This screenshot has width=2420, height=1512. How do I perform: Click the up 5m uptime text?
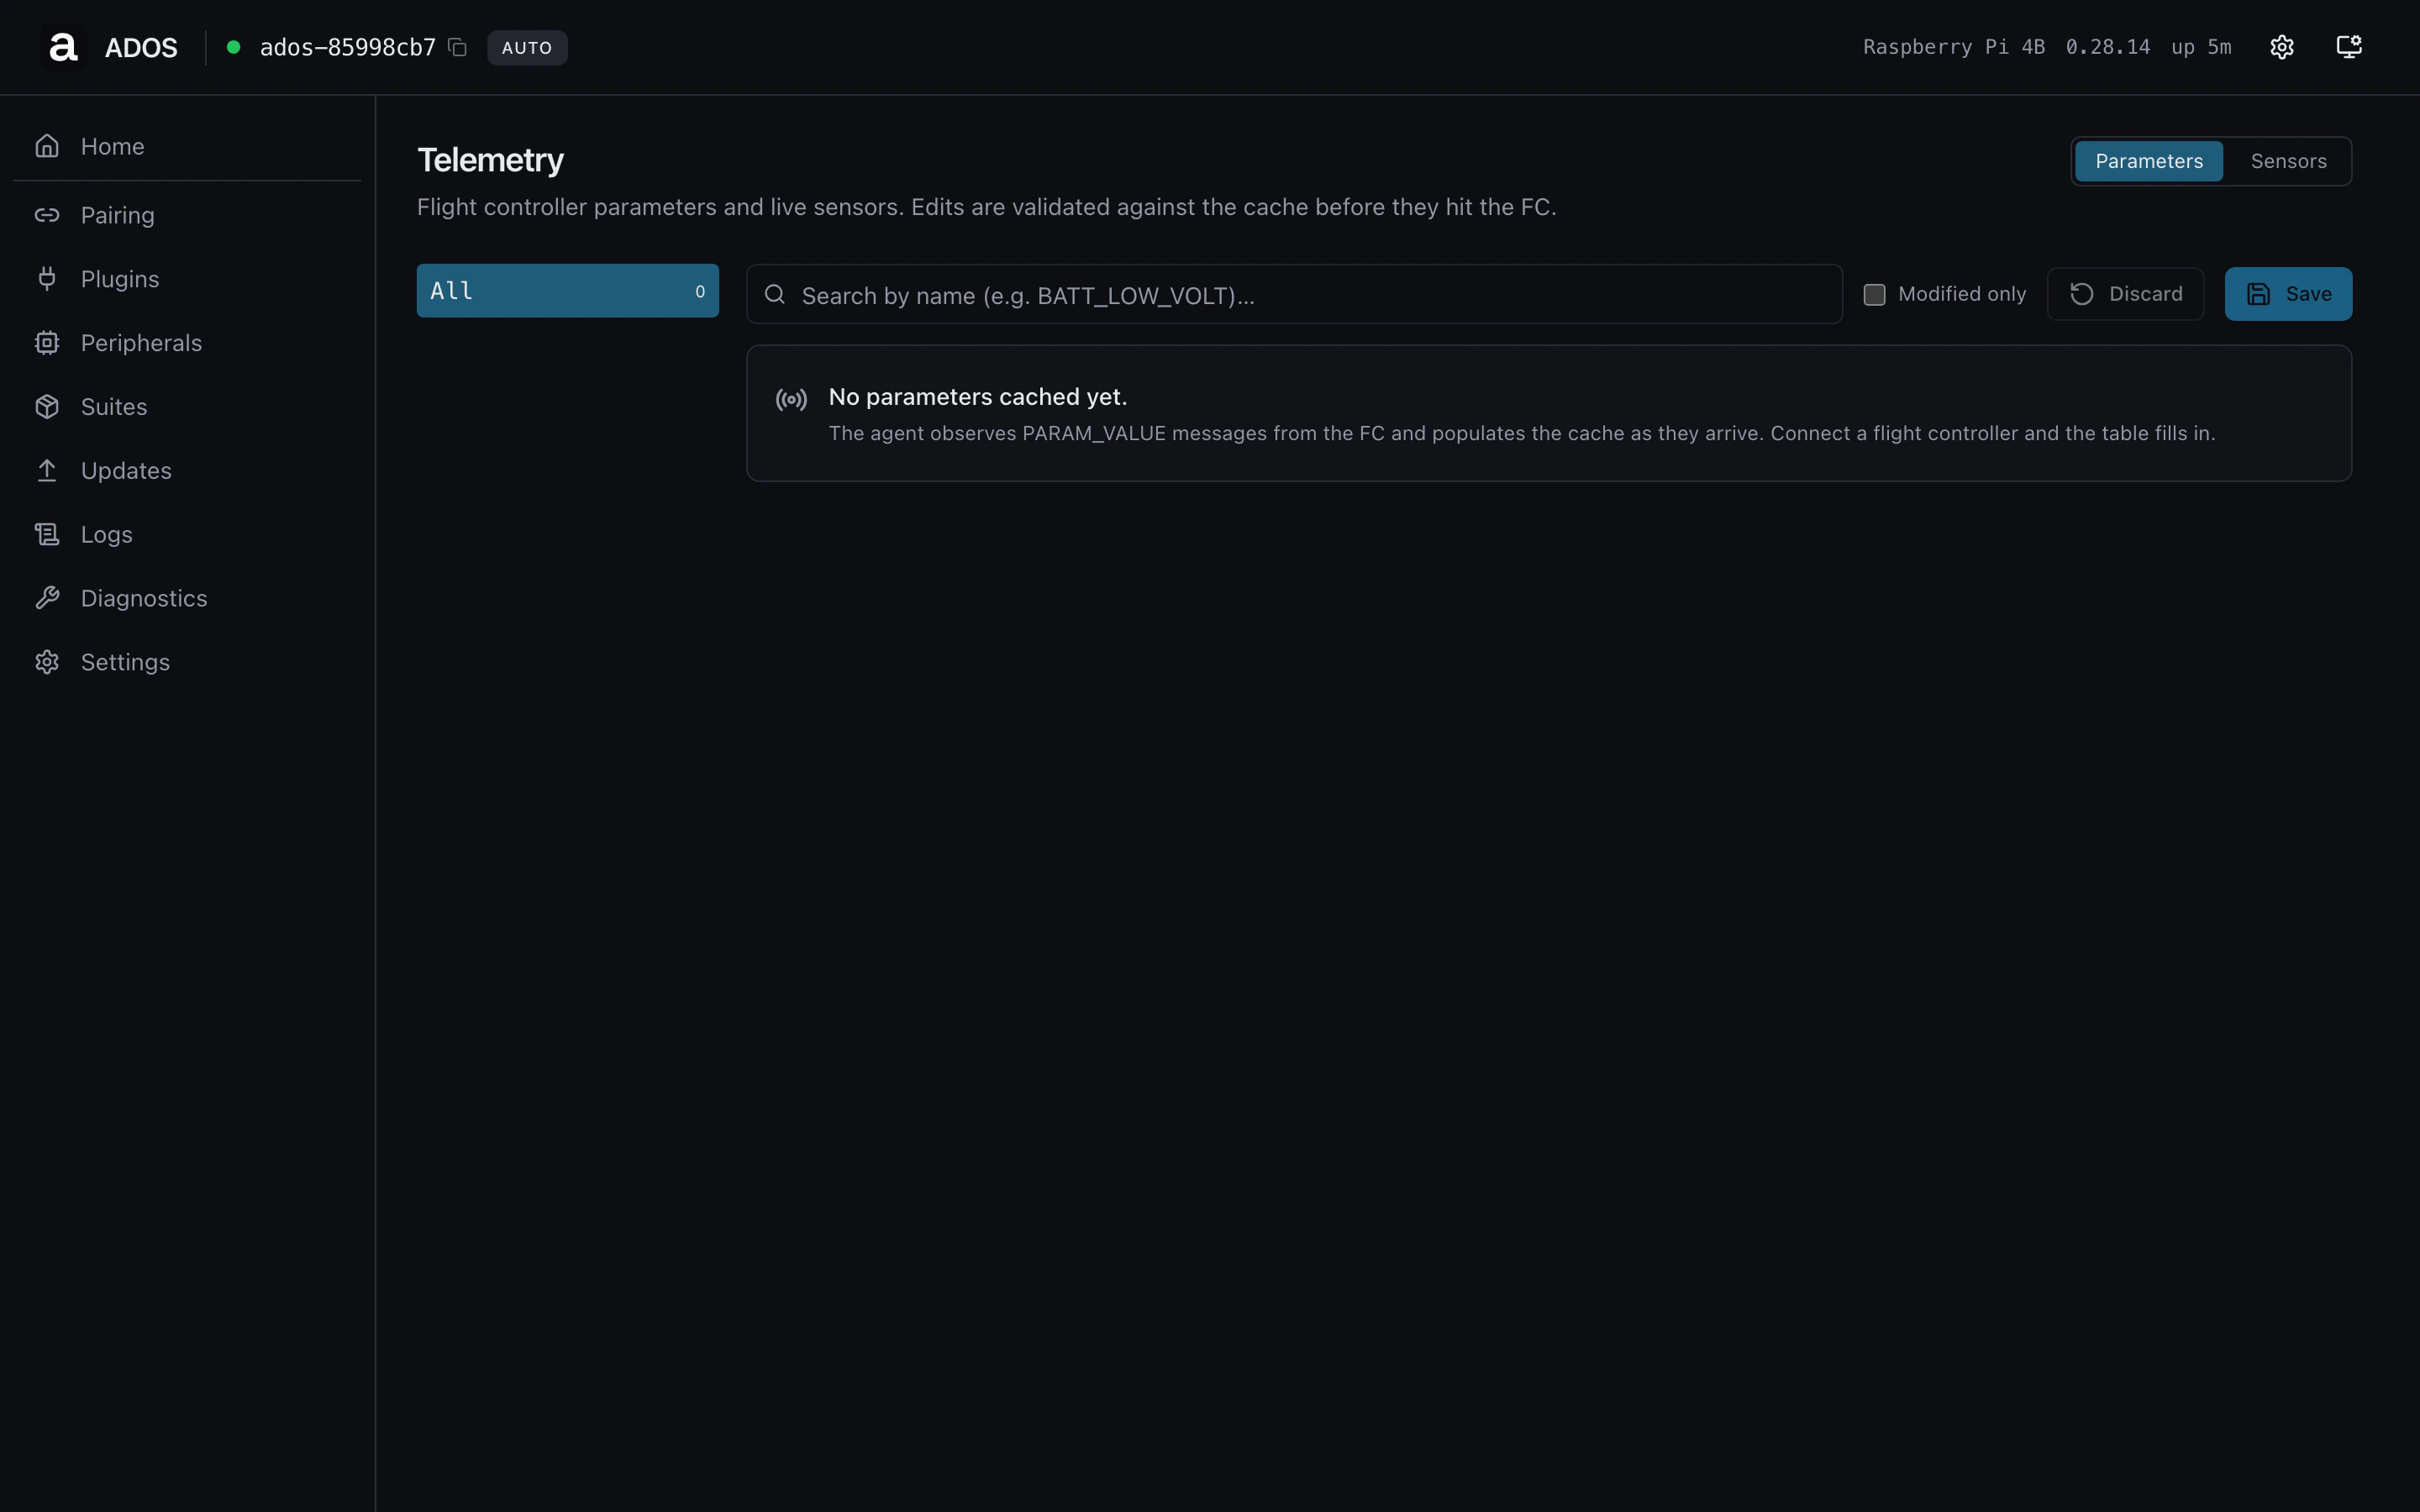pyautogui.click(x=2201, y=47)
